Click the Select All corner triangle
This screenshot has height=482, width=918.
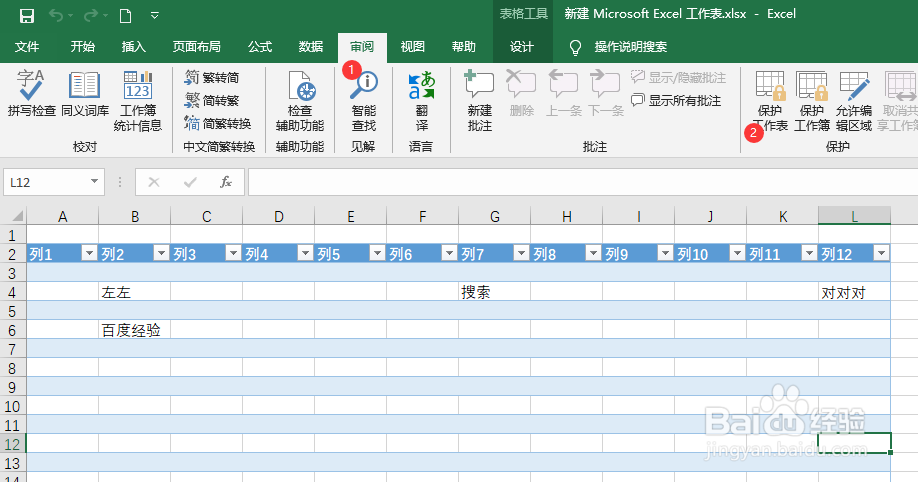click(x=14, y=216)
